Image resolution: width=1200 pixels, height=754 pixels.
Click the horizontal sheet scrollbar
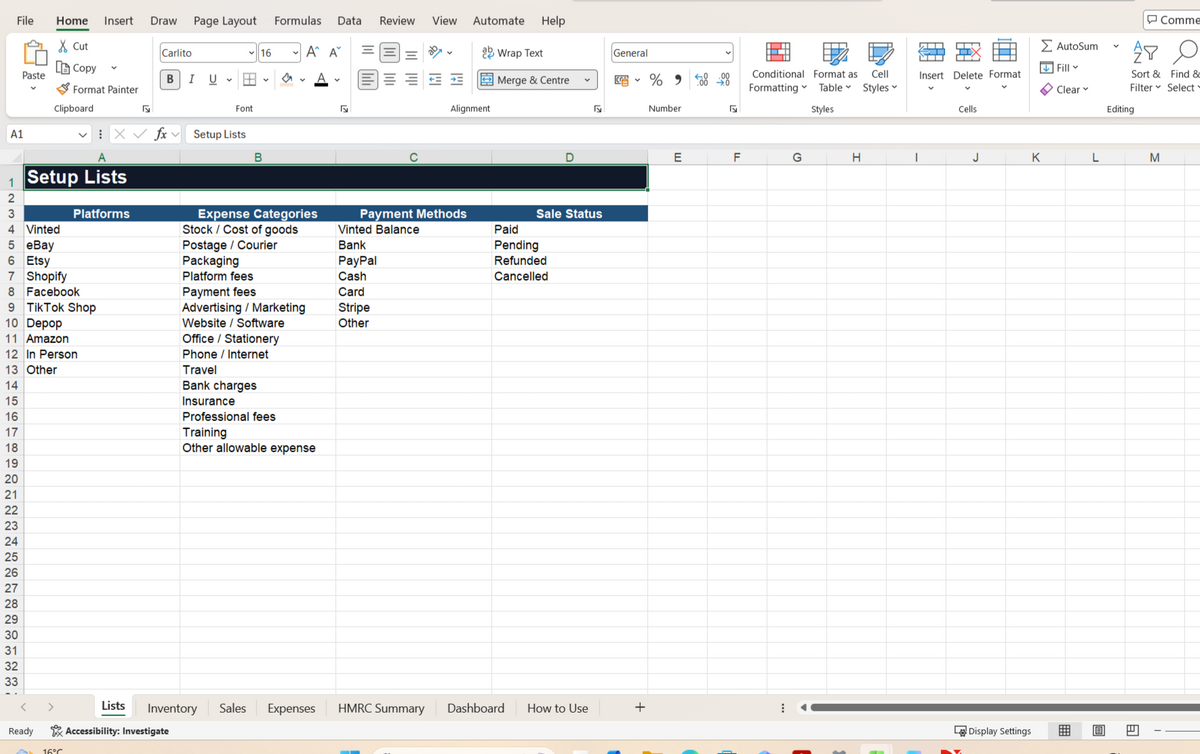coord(1003,708)
